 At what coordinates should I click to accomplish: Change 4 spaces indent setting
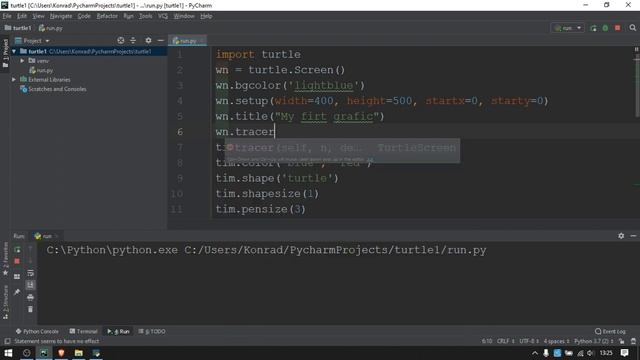tap(556, 341)
